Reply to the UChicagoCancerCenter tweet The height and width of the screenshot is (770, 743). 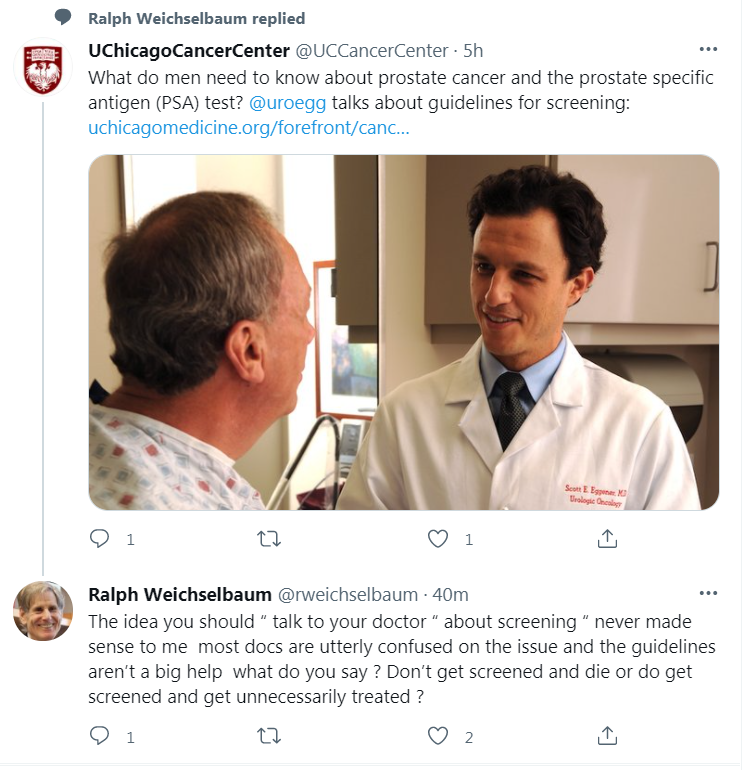tap(100, 539)
